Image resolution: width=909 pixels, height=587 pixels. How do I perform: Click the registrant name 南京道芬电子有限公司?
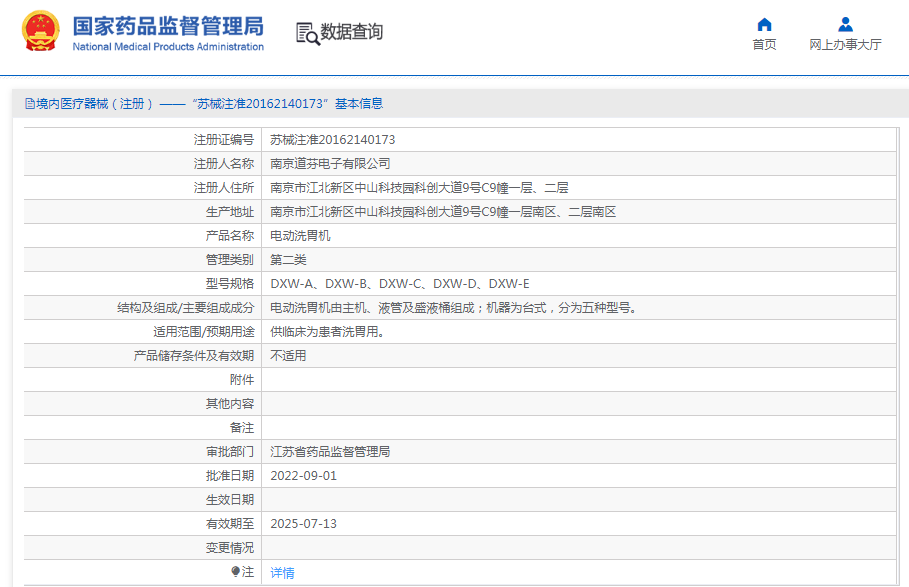click(x=330, y=164)
